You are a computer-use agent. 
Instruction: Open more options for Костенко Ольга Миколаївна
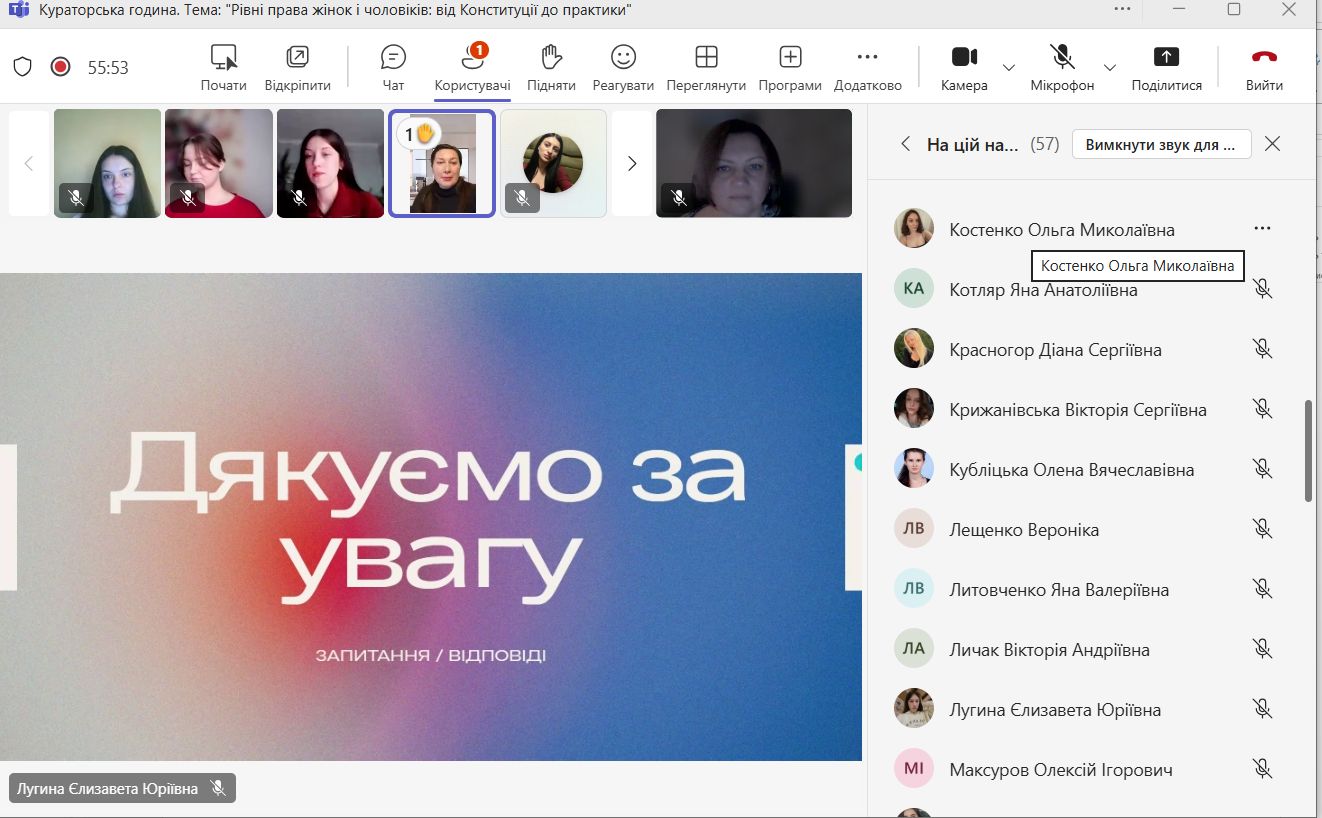[1262, 229]
